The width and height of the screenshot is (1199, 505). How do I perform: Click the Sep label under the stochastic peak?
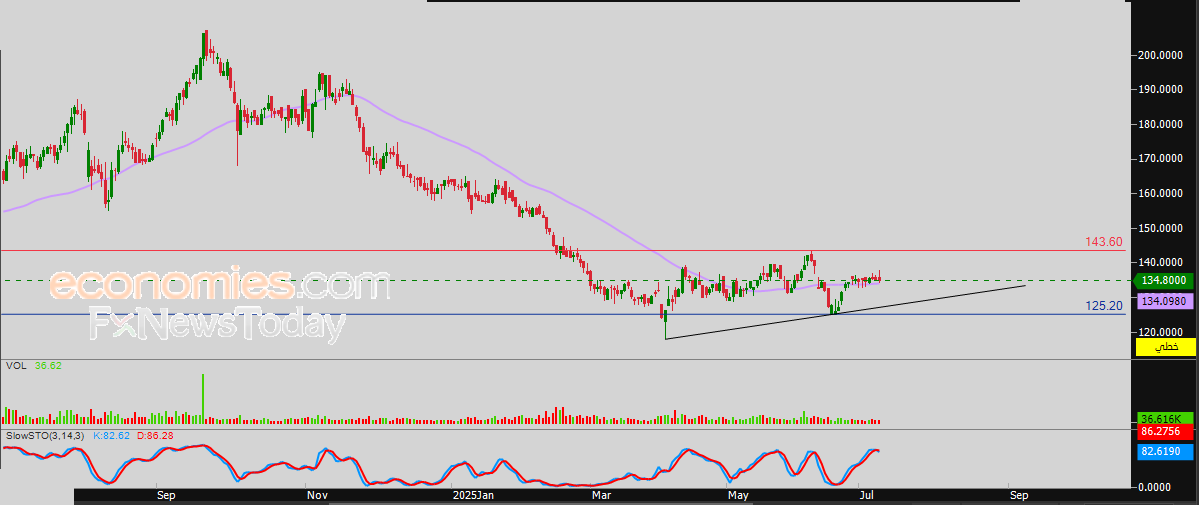click(167, 496)
